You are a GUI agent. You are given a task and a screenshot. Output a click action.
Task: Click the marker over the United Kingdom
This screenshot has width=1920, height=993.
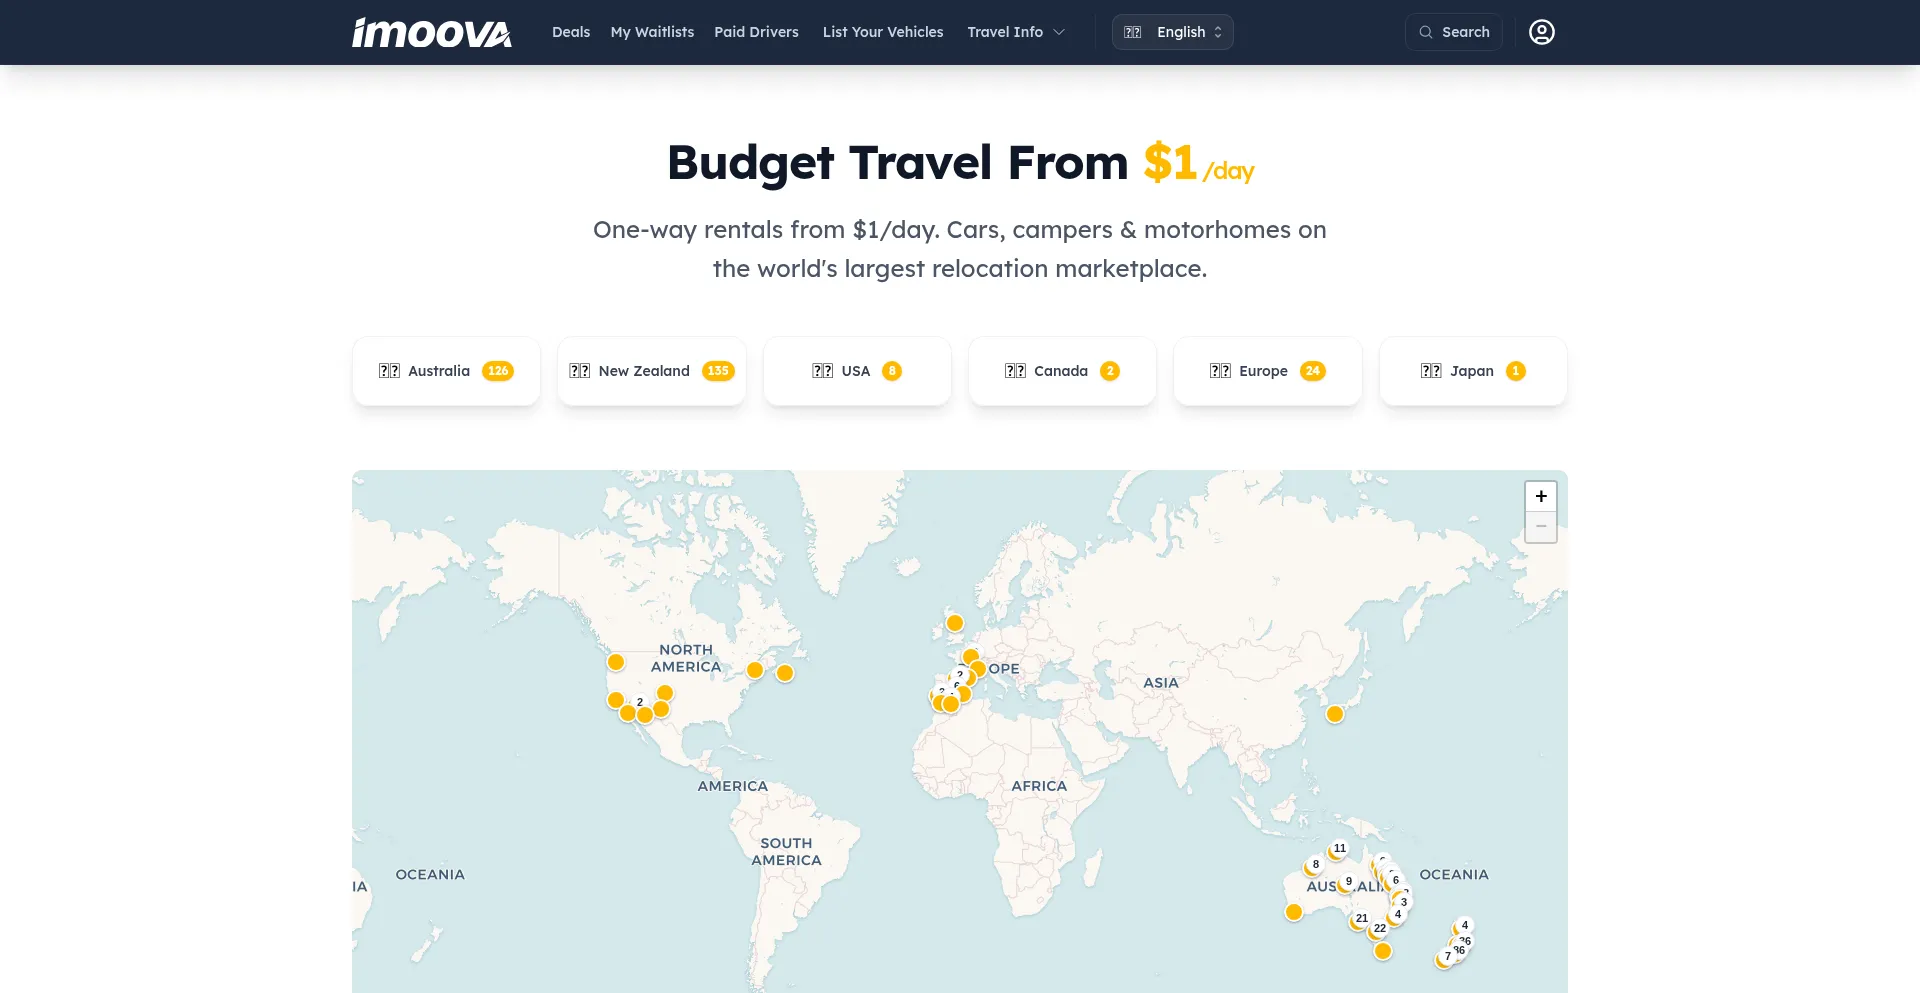tap(955, 623)
